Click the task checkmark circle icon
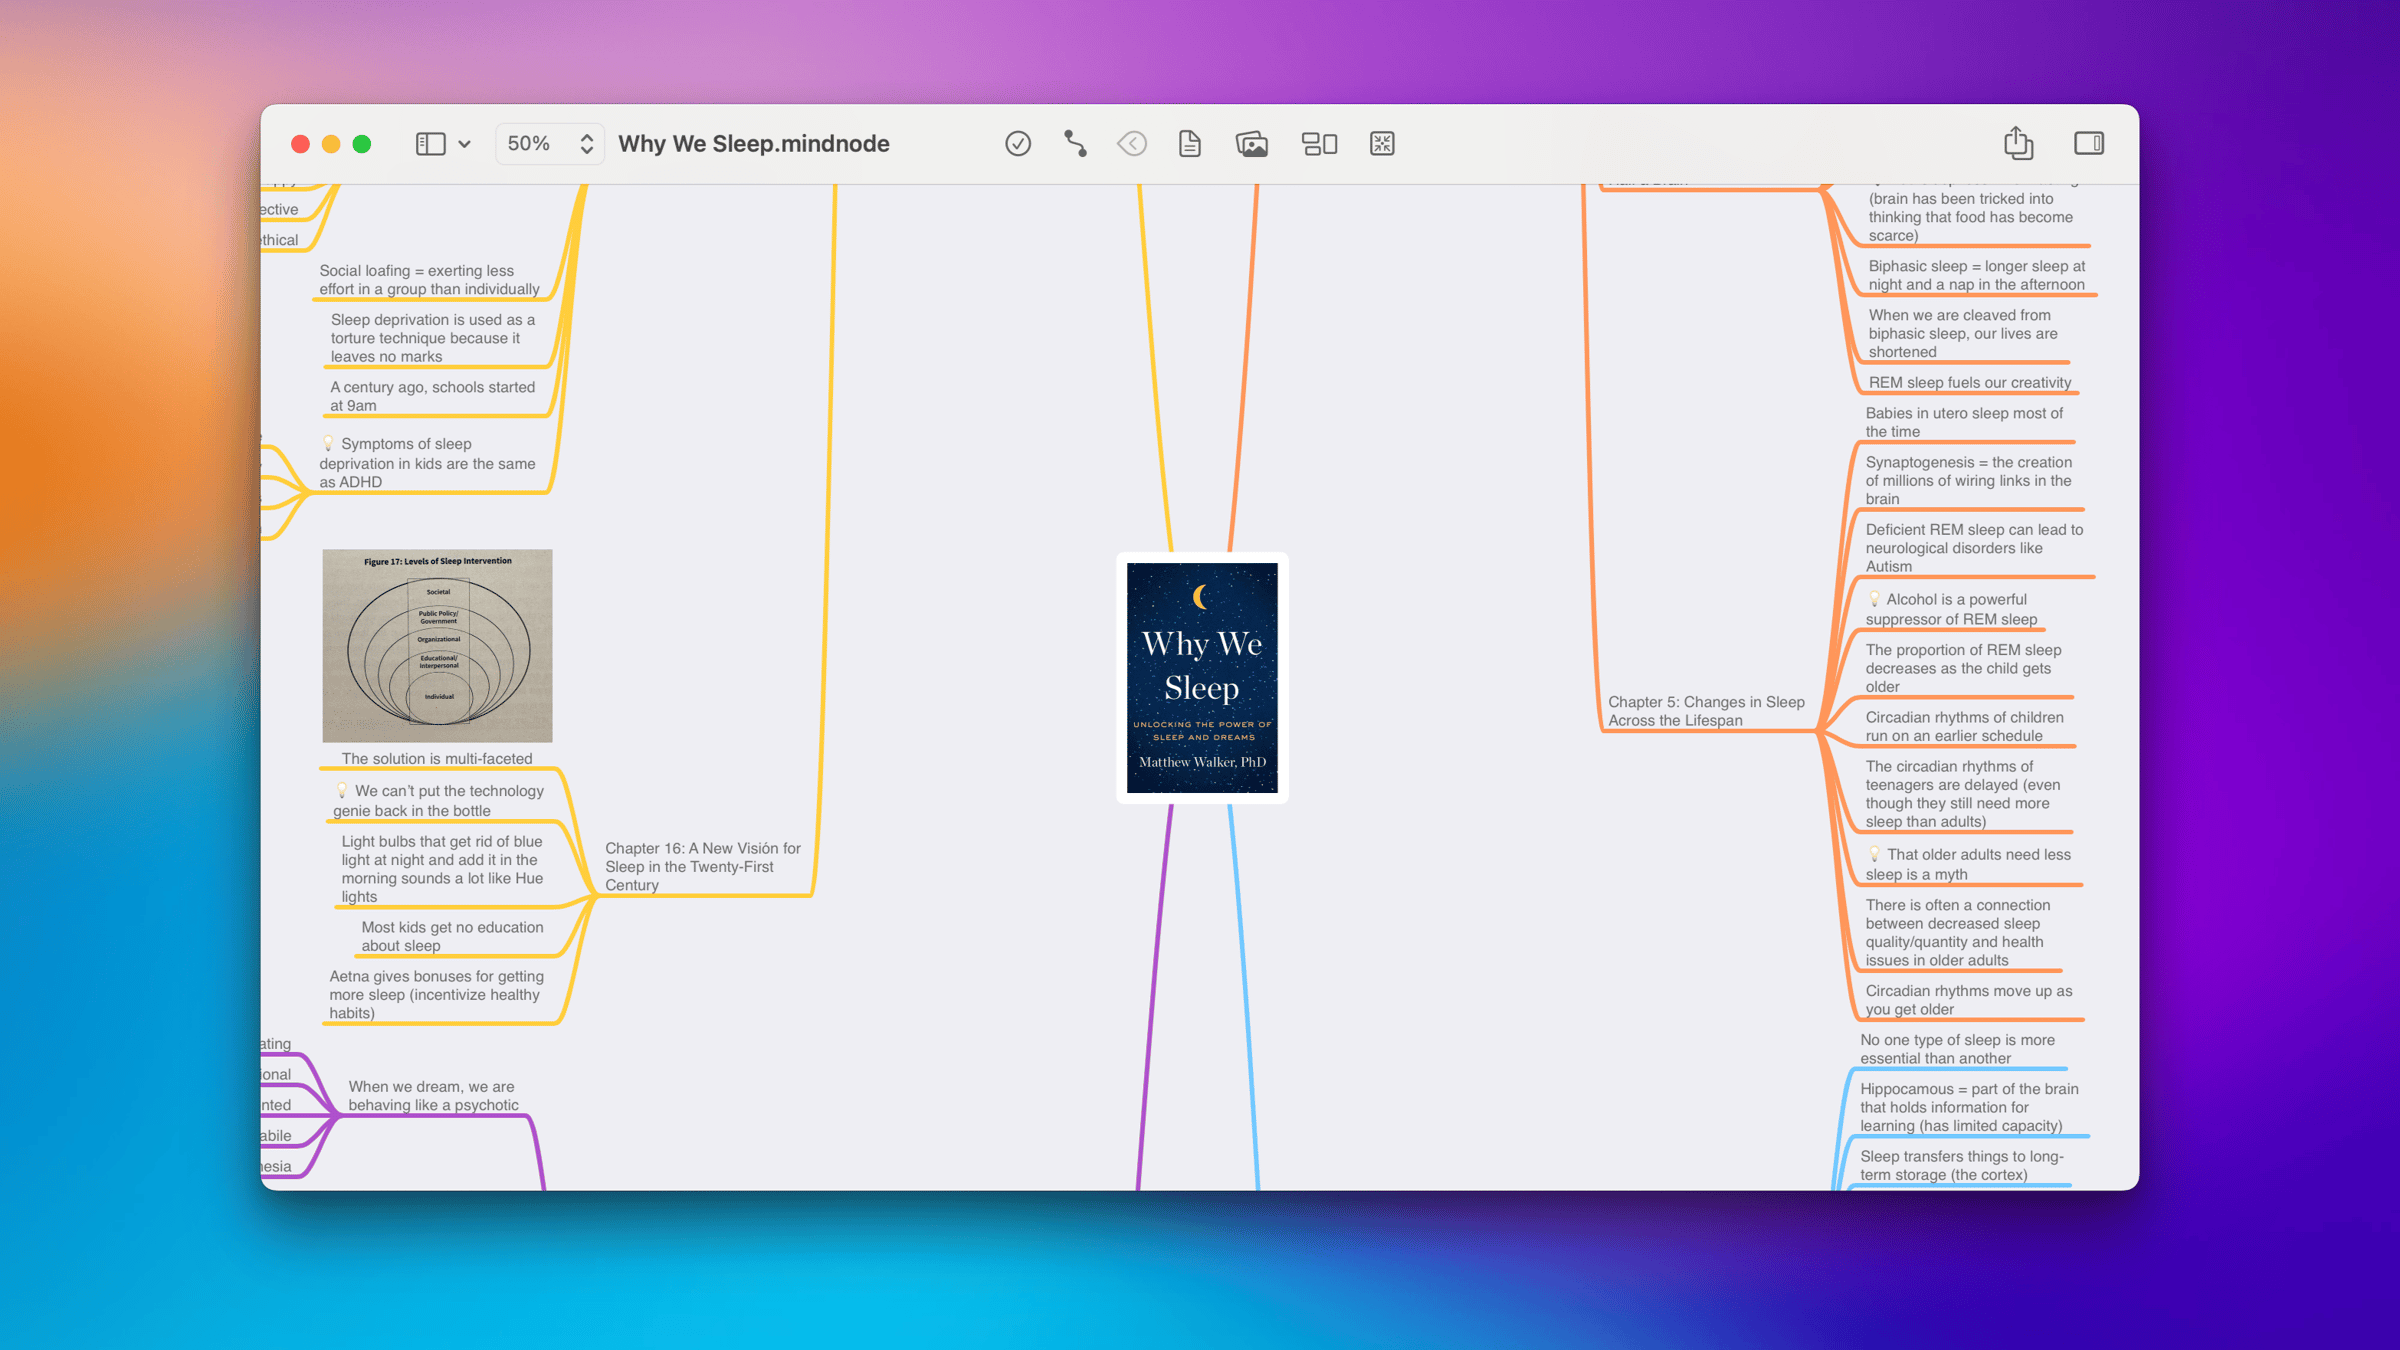This screenshot has width=2400, height=1350. click(1018, 144)
